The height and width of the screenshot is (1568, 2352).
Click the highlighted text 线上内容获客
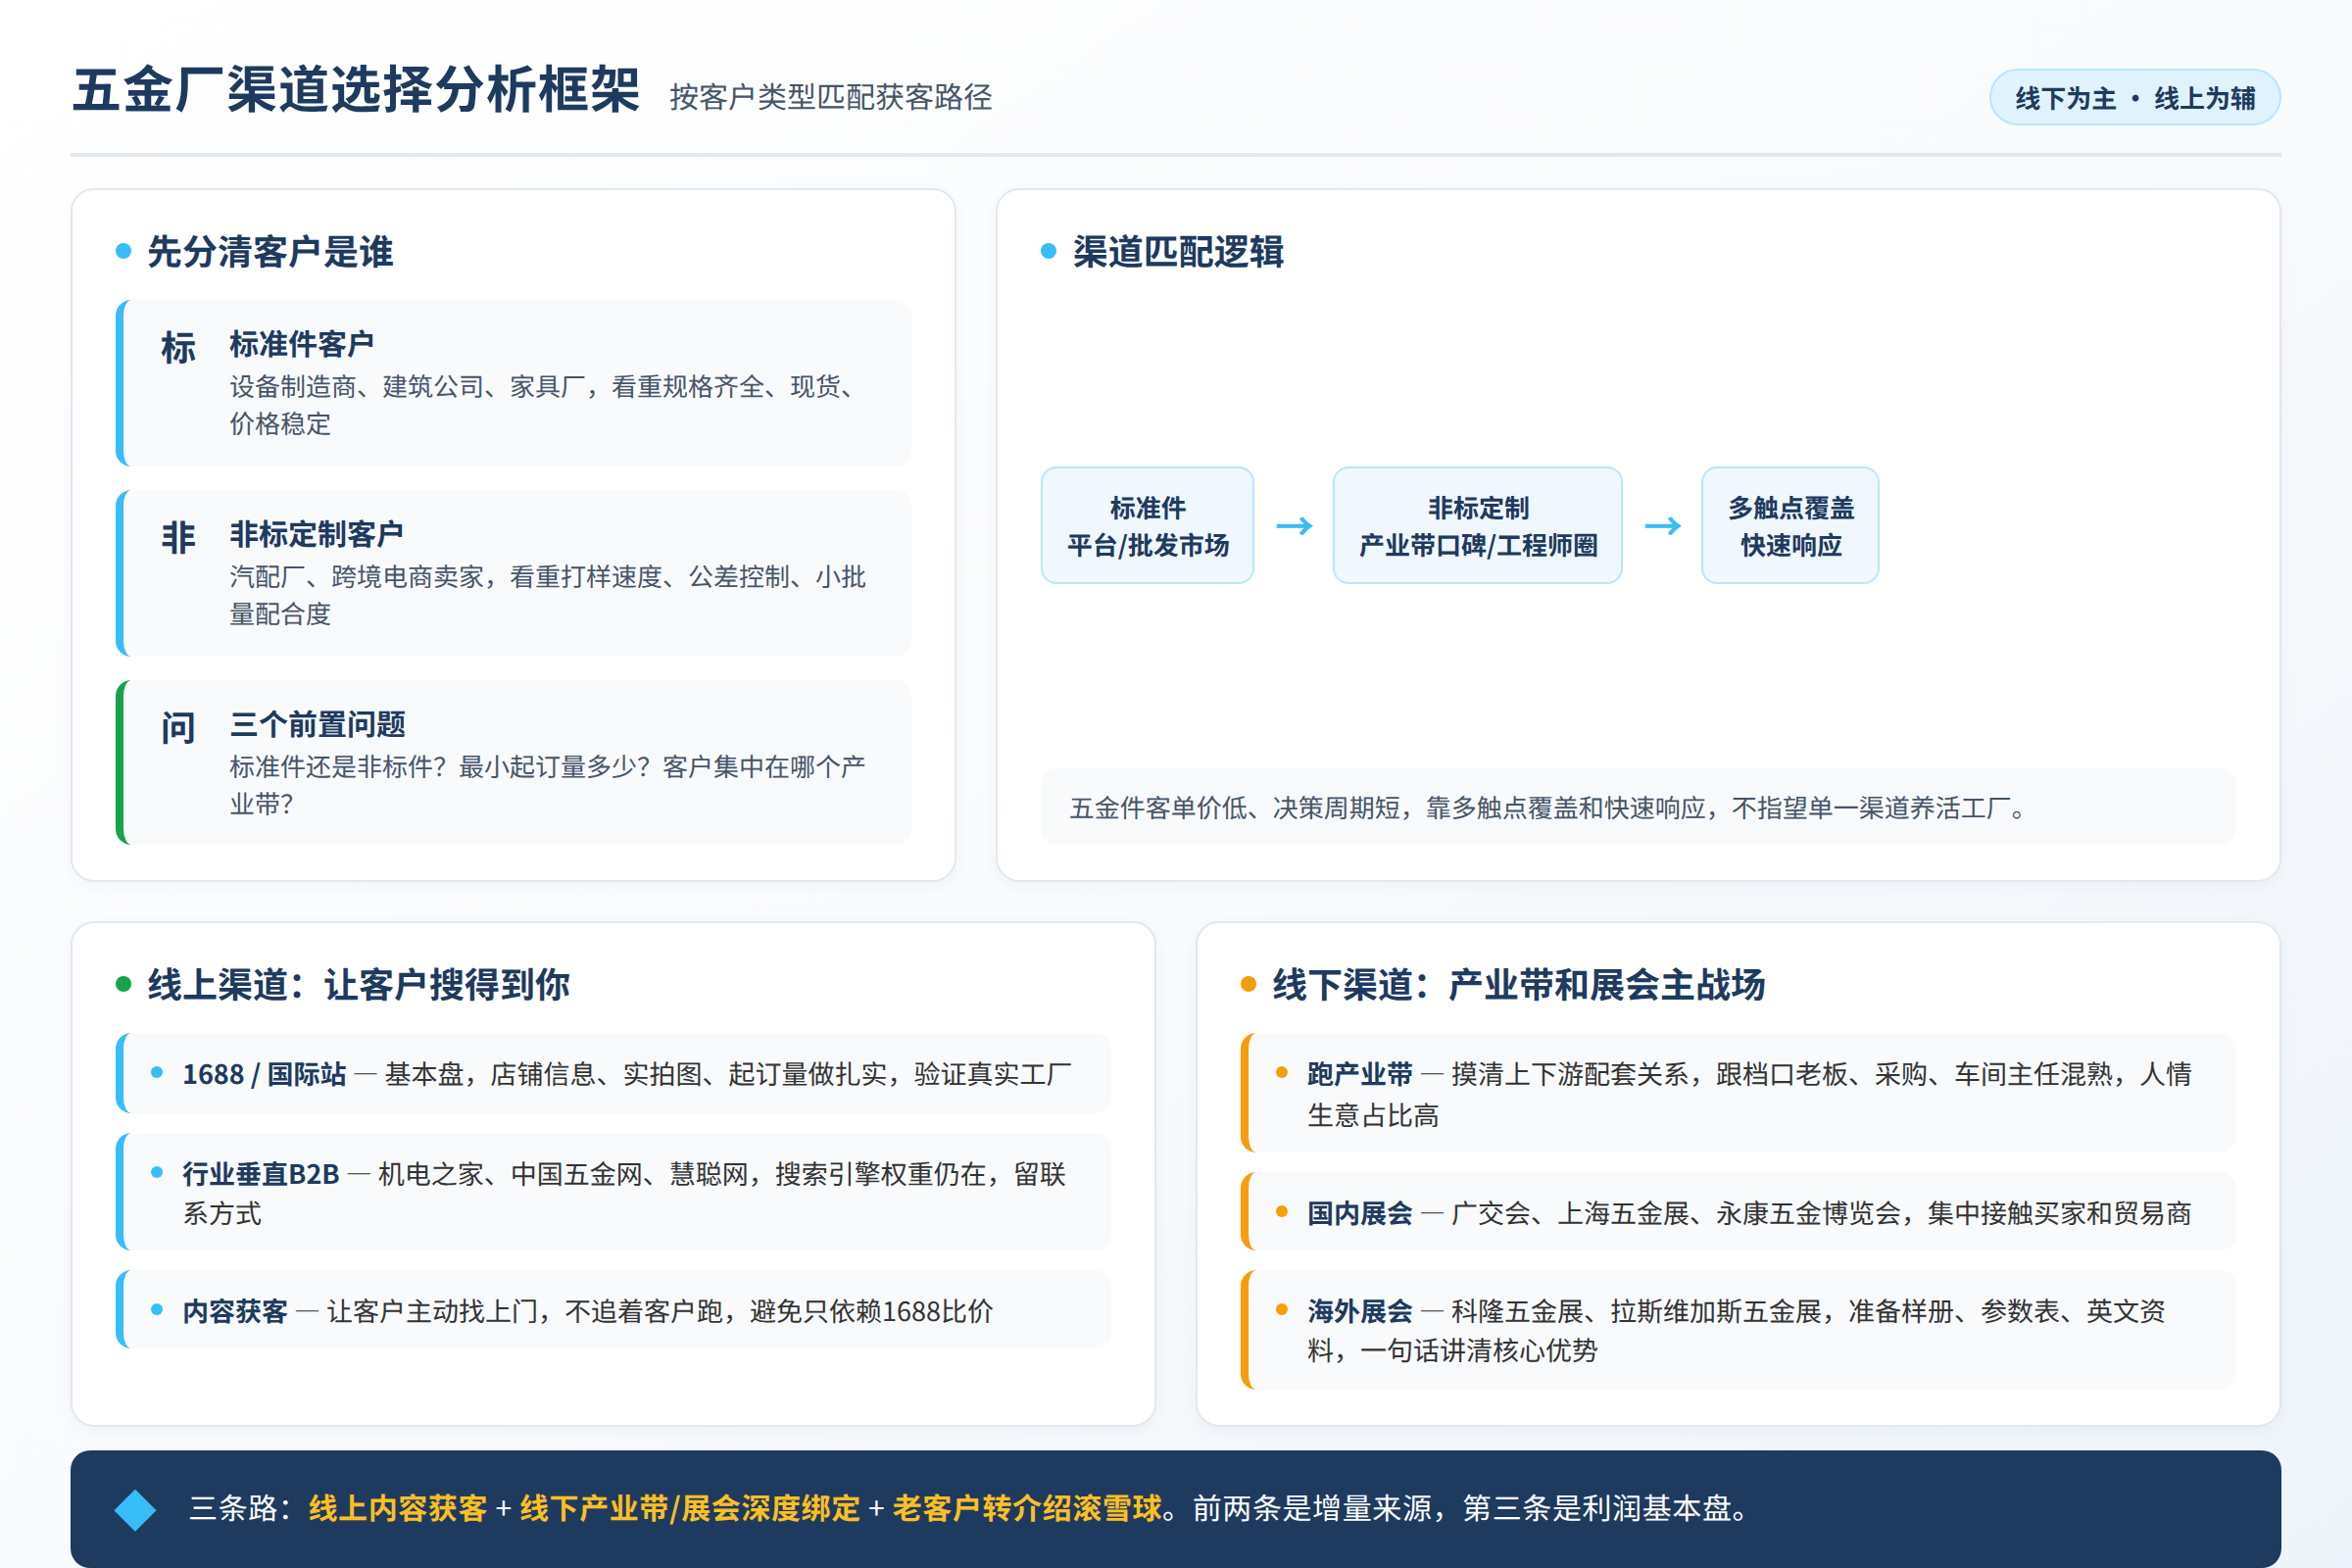[398, 1508]
